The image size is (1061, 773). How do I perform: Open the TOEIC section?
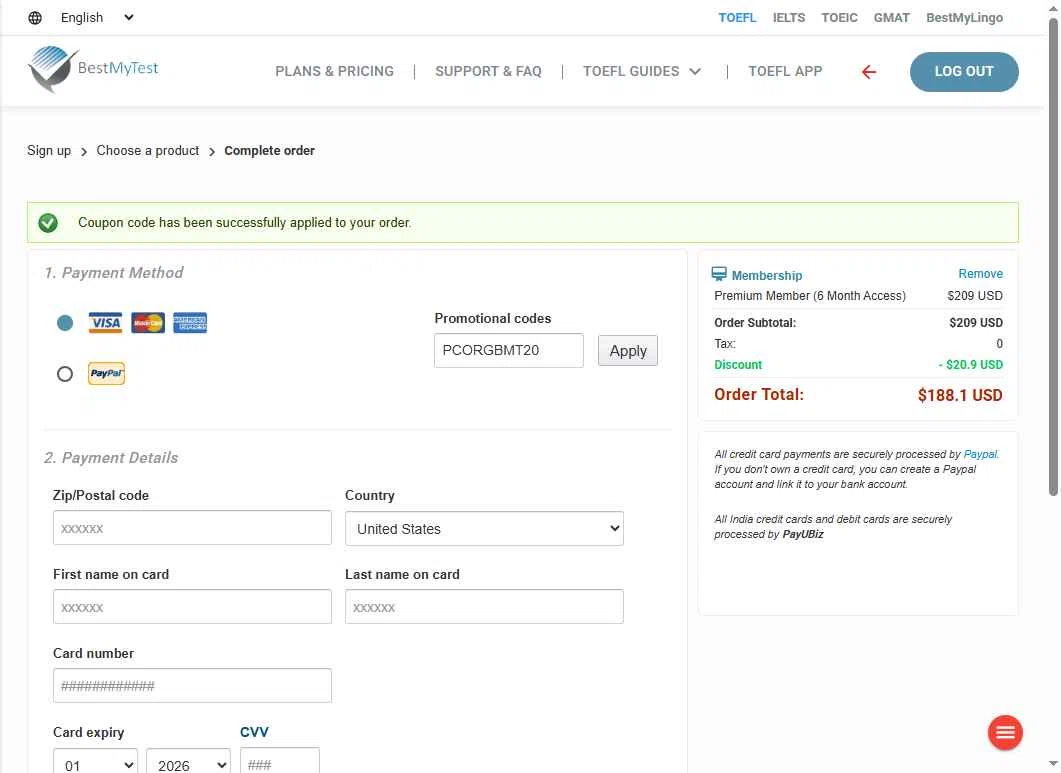tap(839, 18)
